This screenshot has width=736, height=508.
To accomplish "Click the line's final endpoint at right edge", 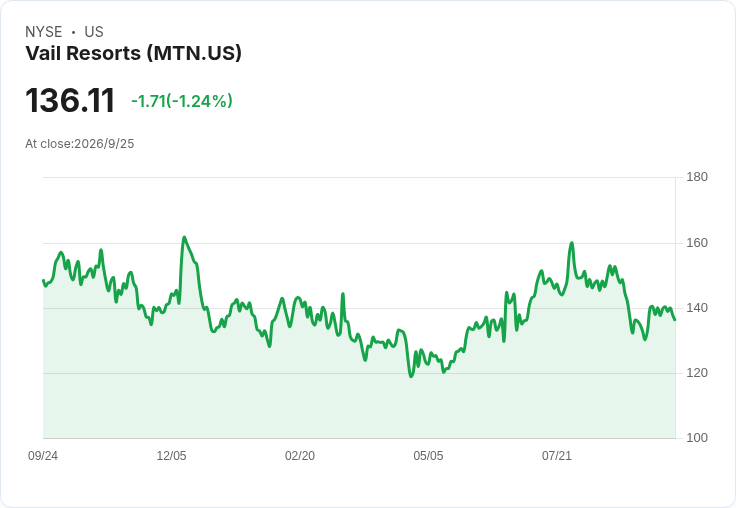I will (x=675, y=320).
